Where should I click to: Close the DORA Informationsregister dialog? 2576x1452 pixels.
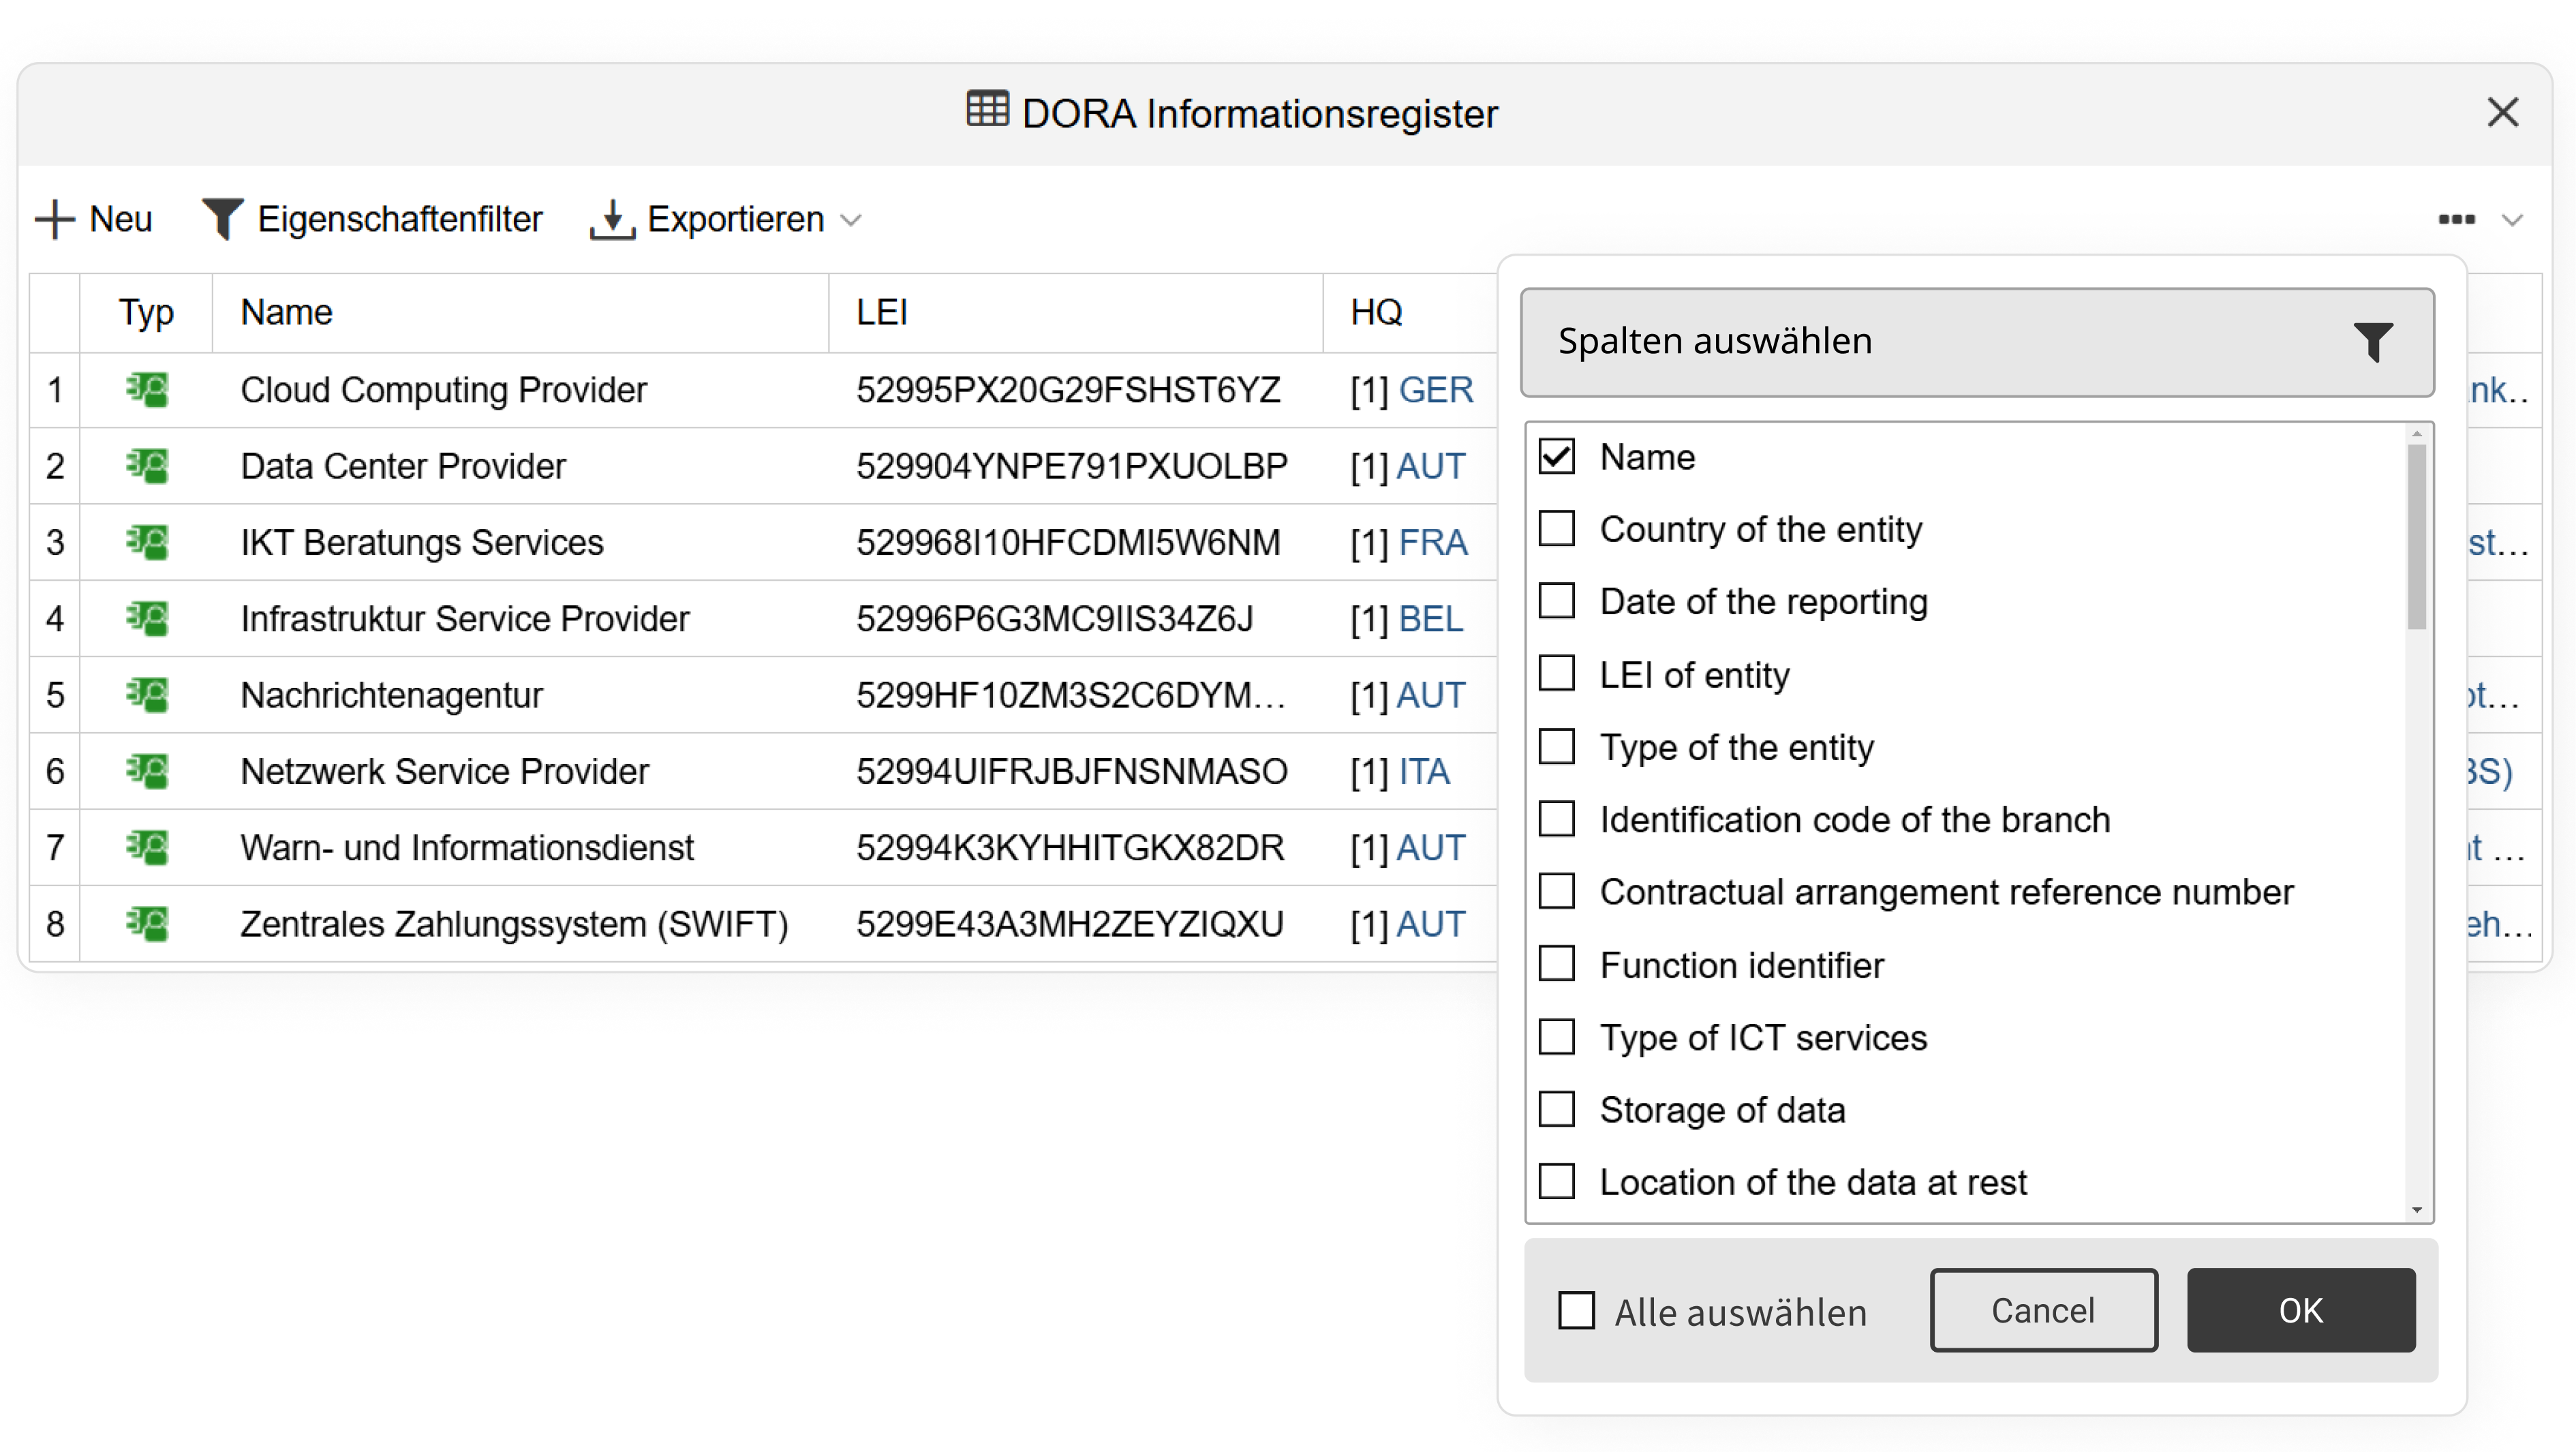2502,112
